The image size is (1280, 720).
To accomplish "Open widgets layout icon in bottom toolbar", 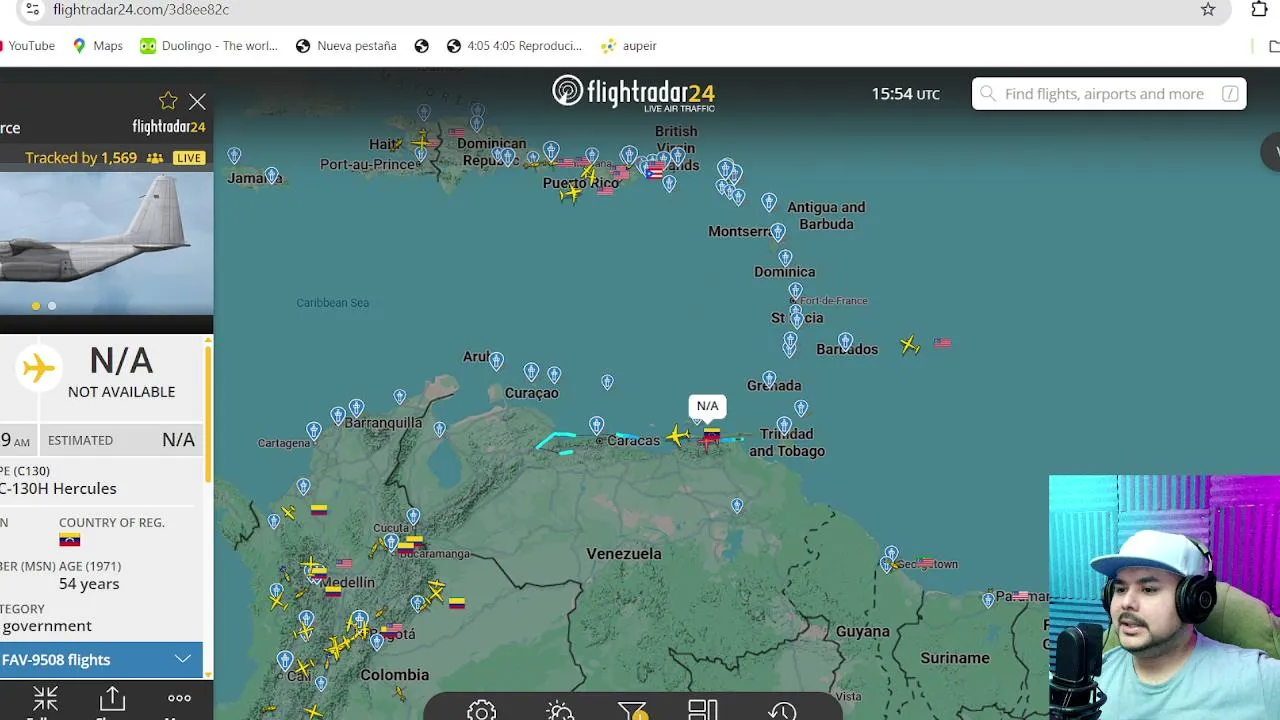I will 703,710.
